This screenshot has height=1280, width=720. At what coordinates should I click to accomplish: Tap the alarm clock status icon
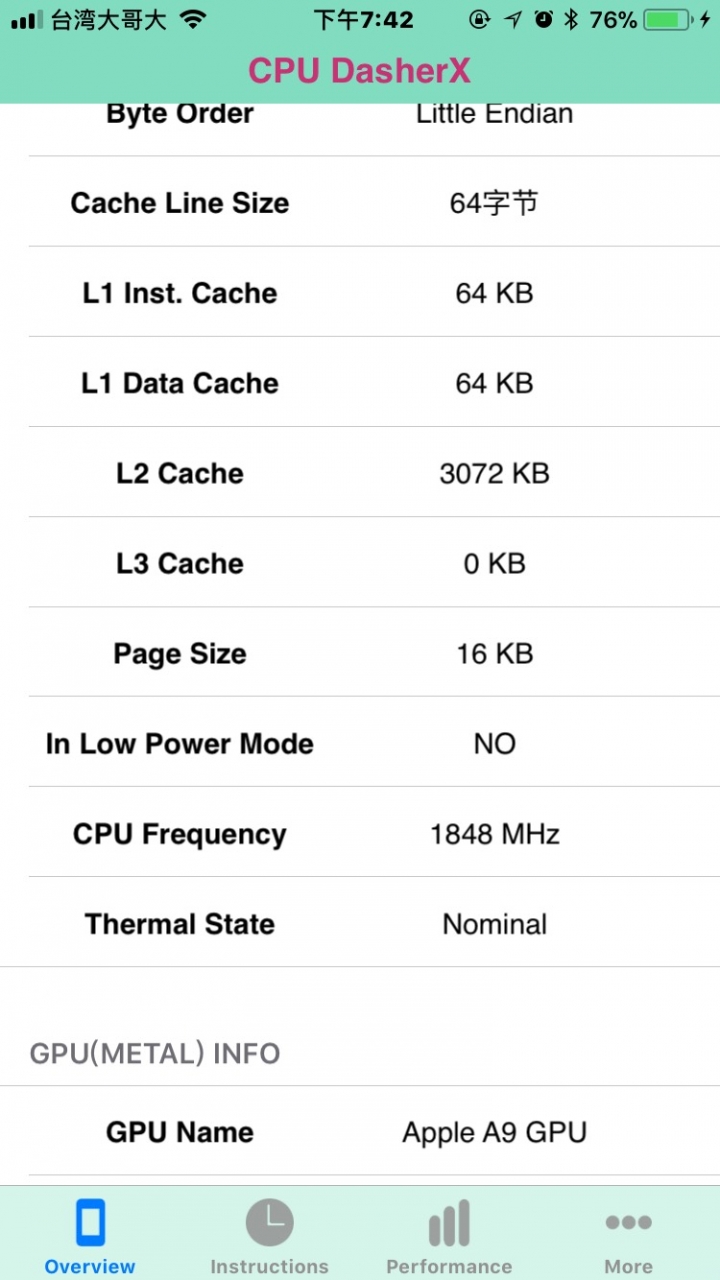[x=543, y=19]
